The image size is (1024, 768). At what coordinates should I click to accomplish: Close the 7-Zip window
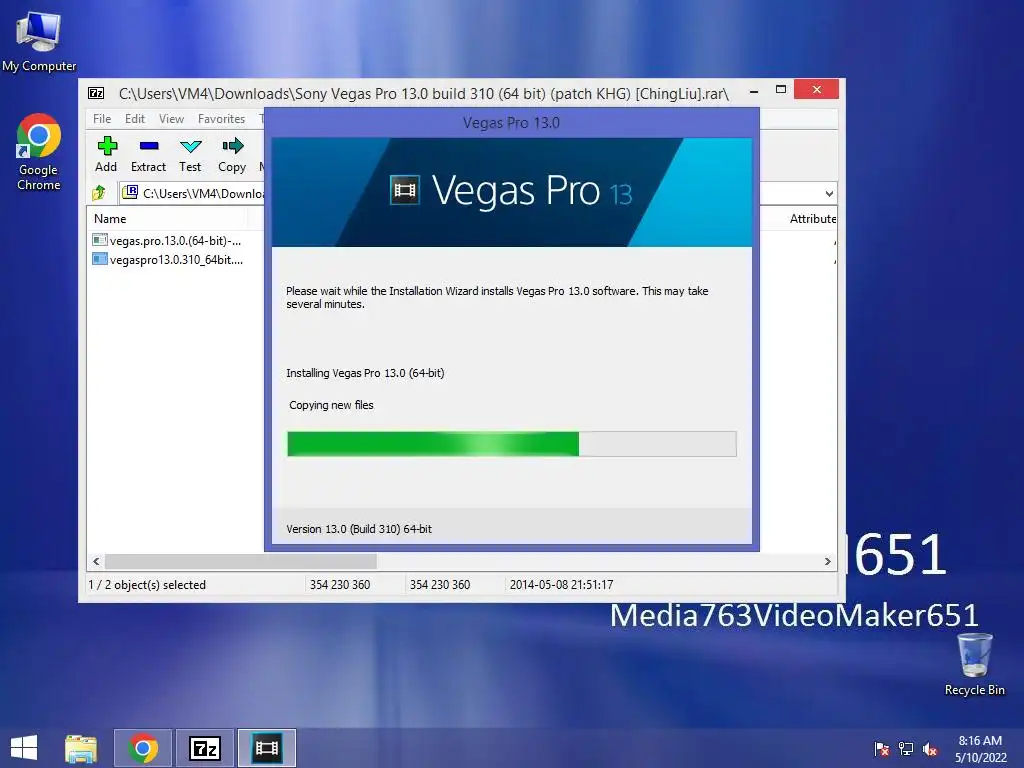click(x=816, y=89)
